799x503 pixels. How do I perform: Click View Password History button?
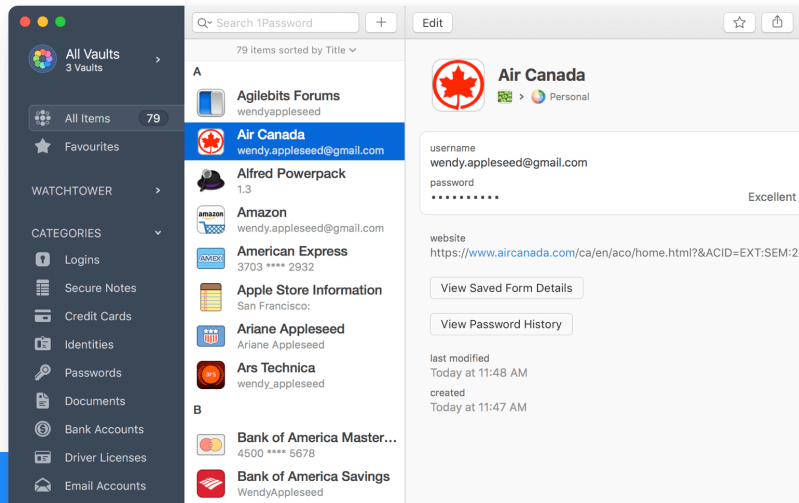[x=501, y=324]
